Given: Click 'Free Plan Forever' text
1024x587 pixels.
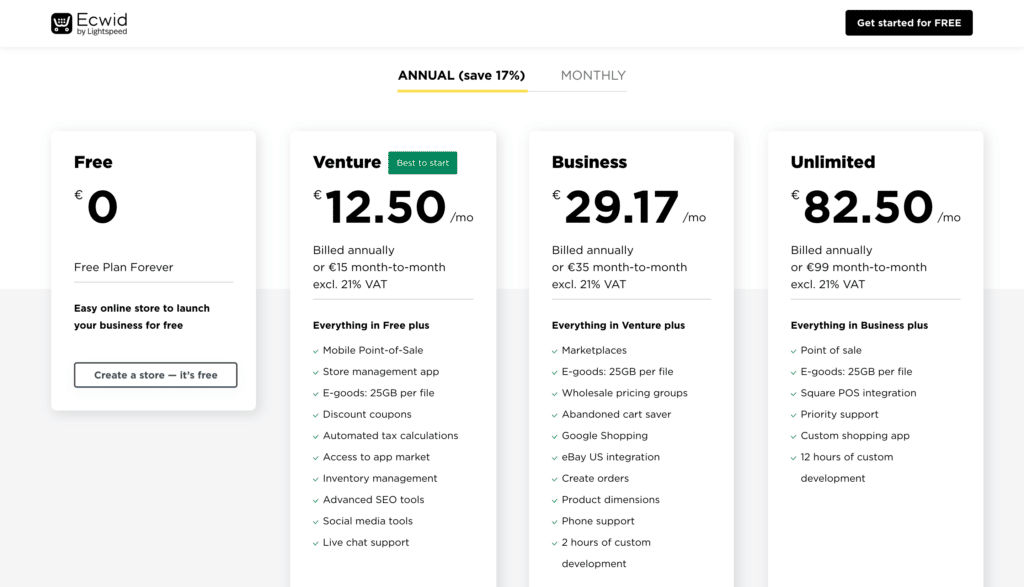Looking at the screenshot, I should [x=123, y=267].
